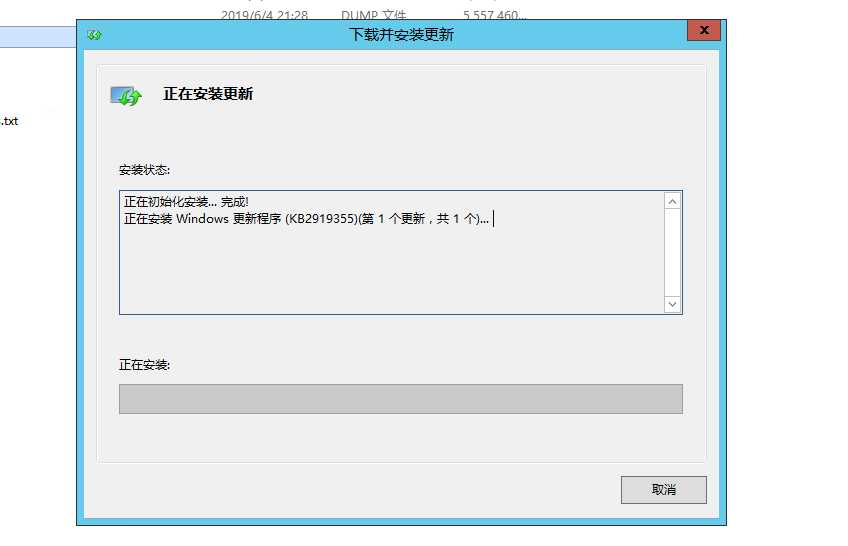Click the 正在安装: label
848x546 pixels.
pyautogui.click(x=144, y=365)
